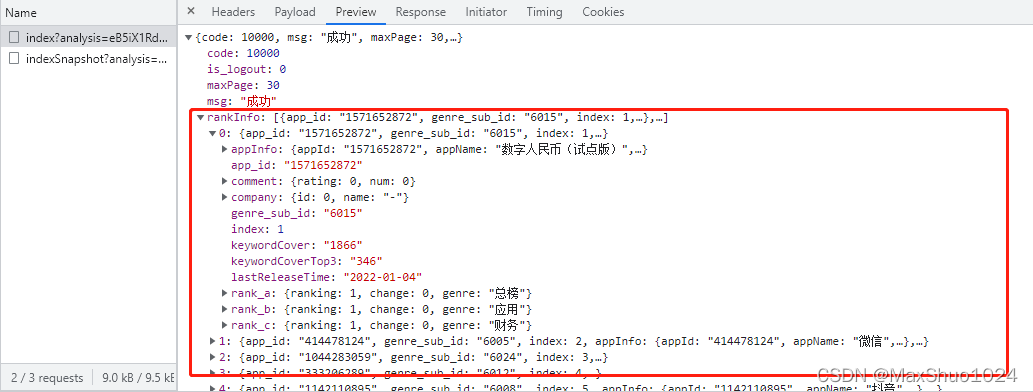Expand rankInfo item 2 with app_id 1044283059
1033x392 pixels.
coord(213,357)
